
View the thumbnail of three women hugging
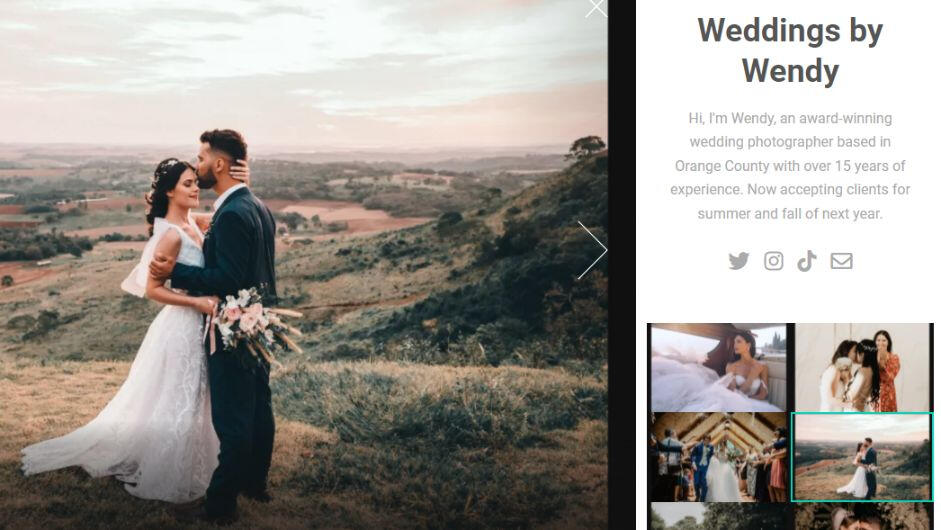(863, 368)
